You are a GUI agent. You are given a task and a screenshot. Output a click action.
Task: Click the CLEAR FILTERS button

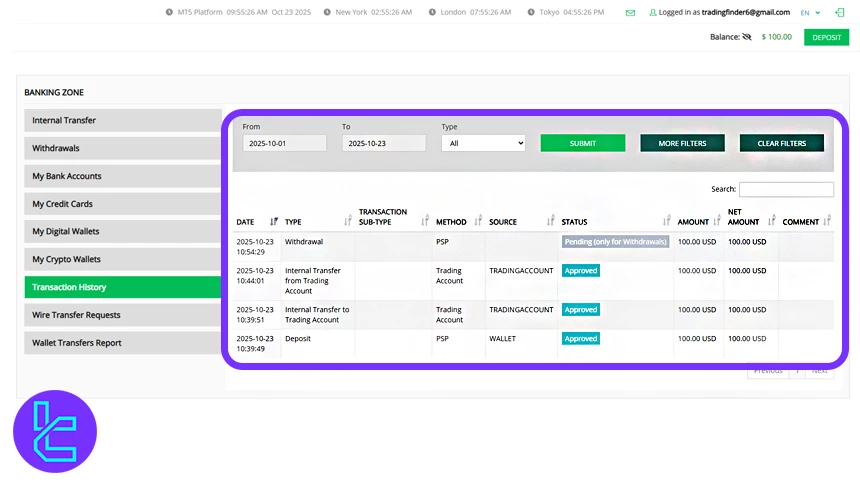point(782,143)
